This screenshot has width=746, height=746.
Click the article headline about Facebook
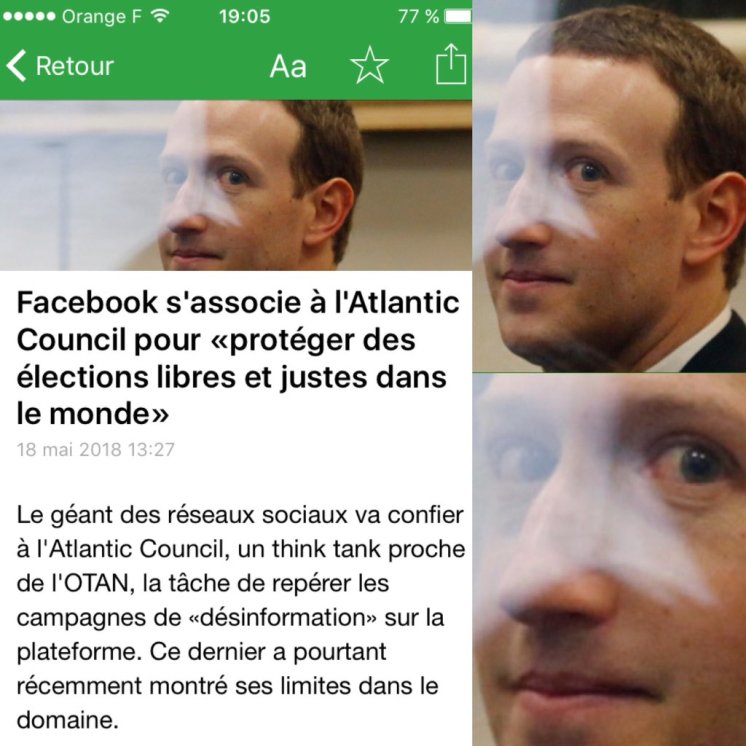238,358
